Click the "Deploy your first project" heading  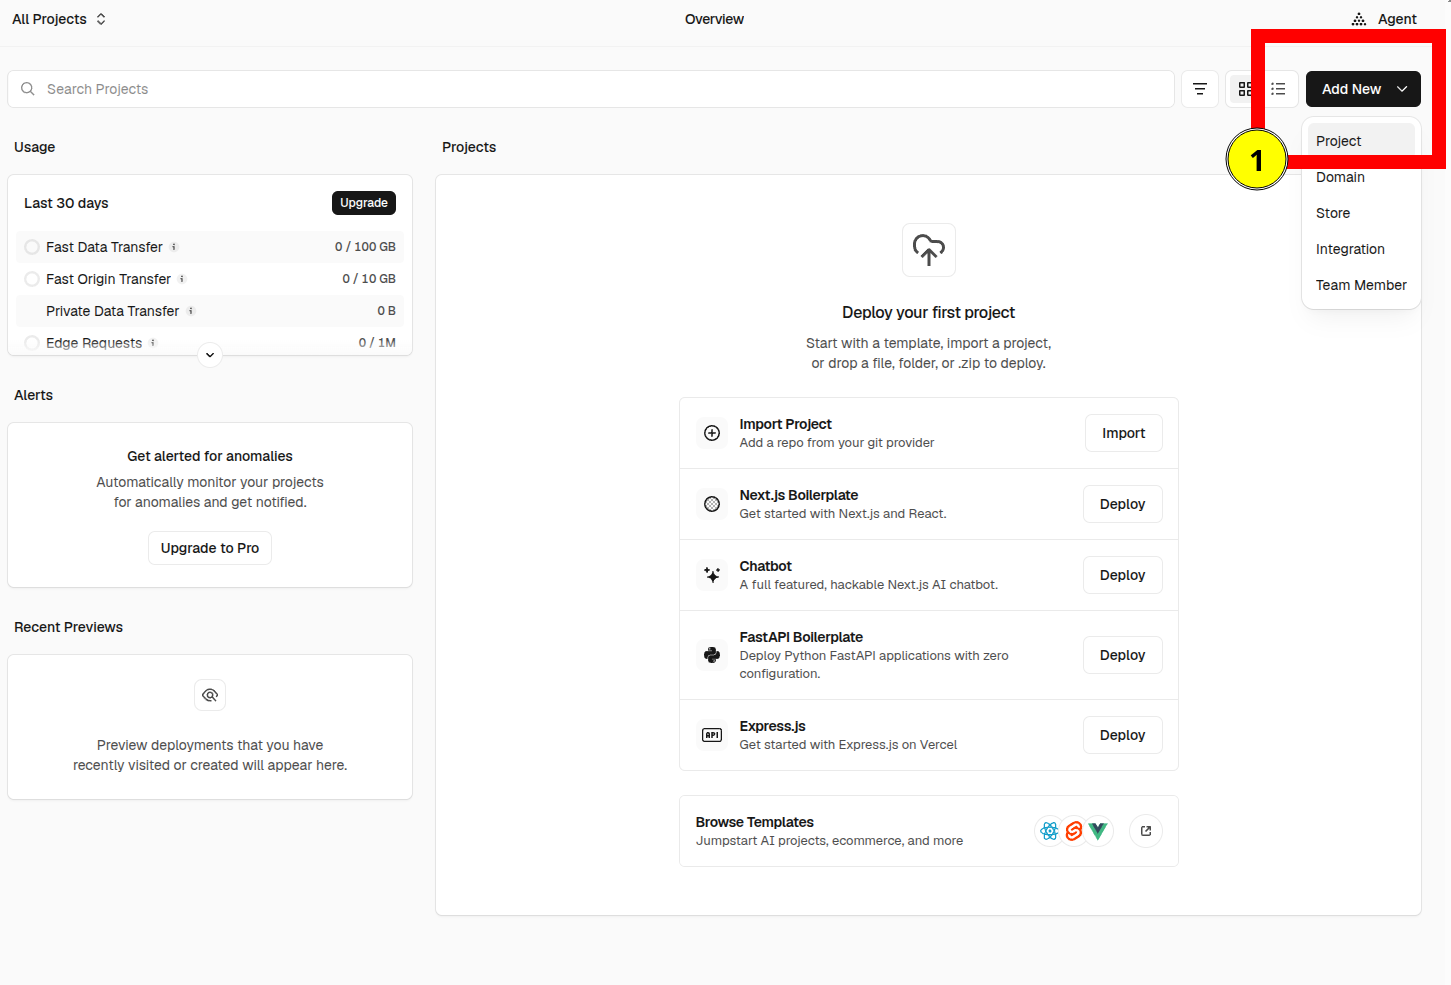click(929, 312)
